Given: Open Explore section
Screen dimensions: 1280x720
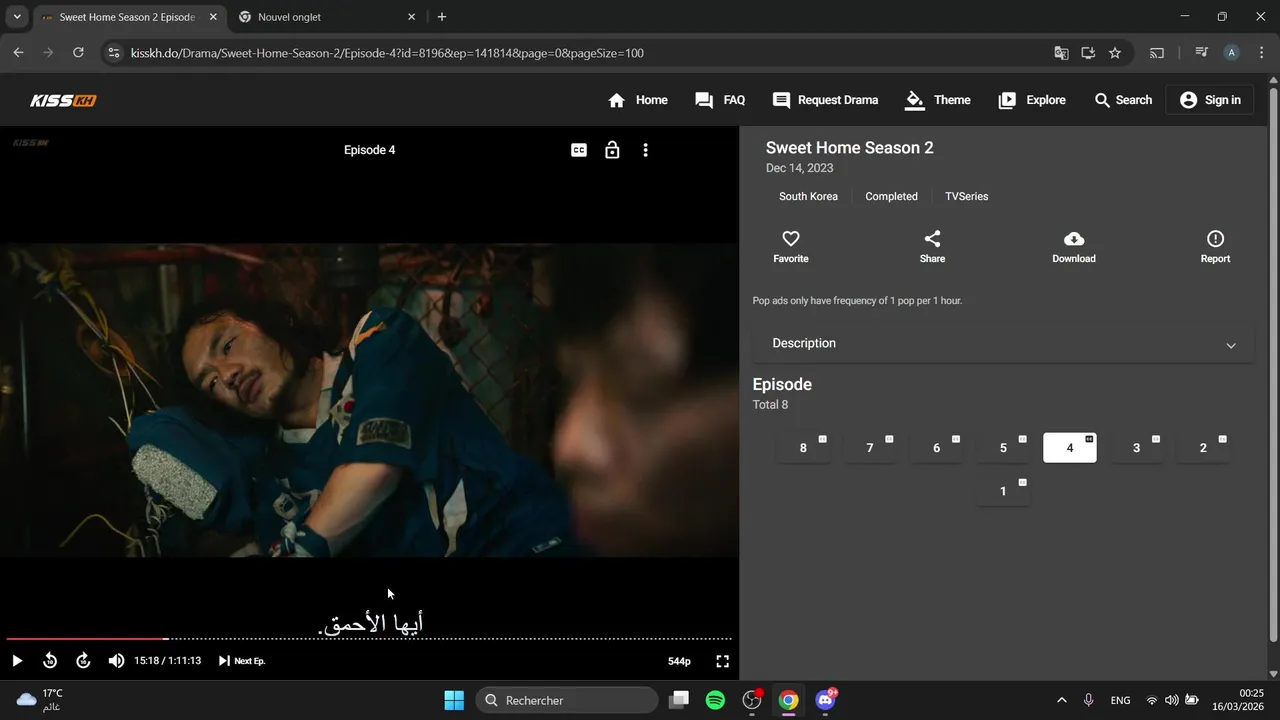Looking at the screenshot, I should click(x=1032, y=100).
